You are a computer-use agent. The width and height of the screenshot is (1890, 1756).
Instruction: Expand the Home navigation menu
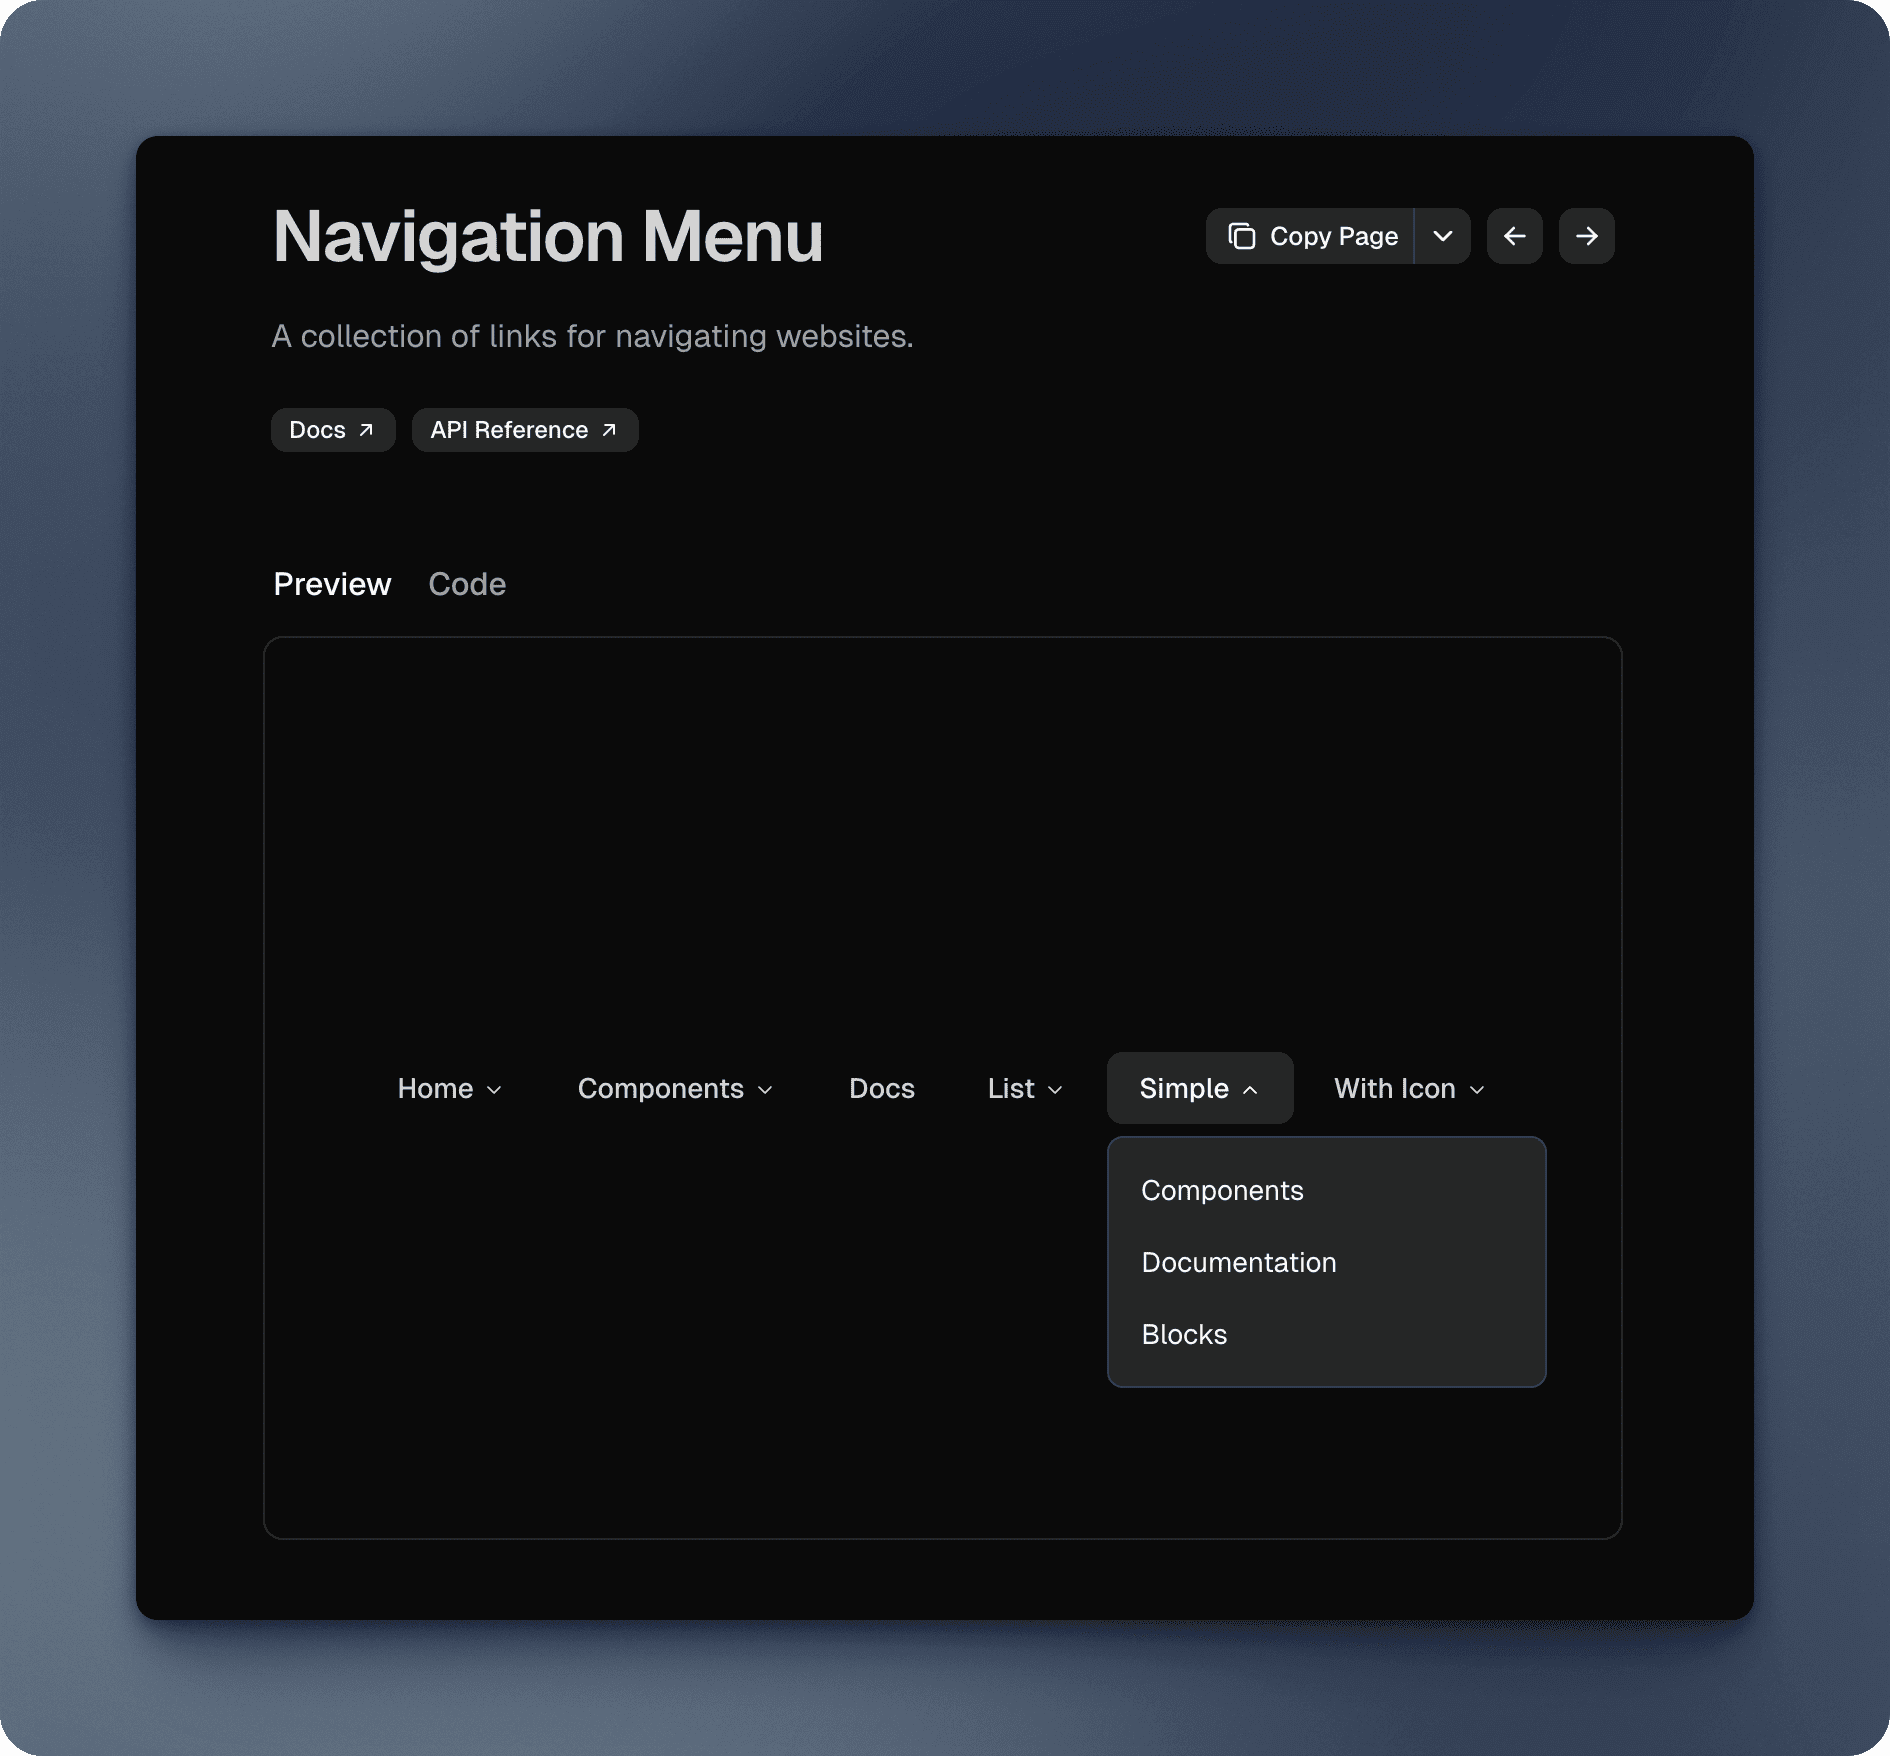click(x=449, y=1088)
